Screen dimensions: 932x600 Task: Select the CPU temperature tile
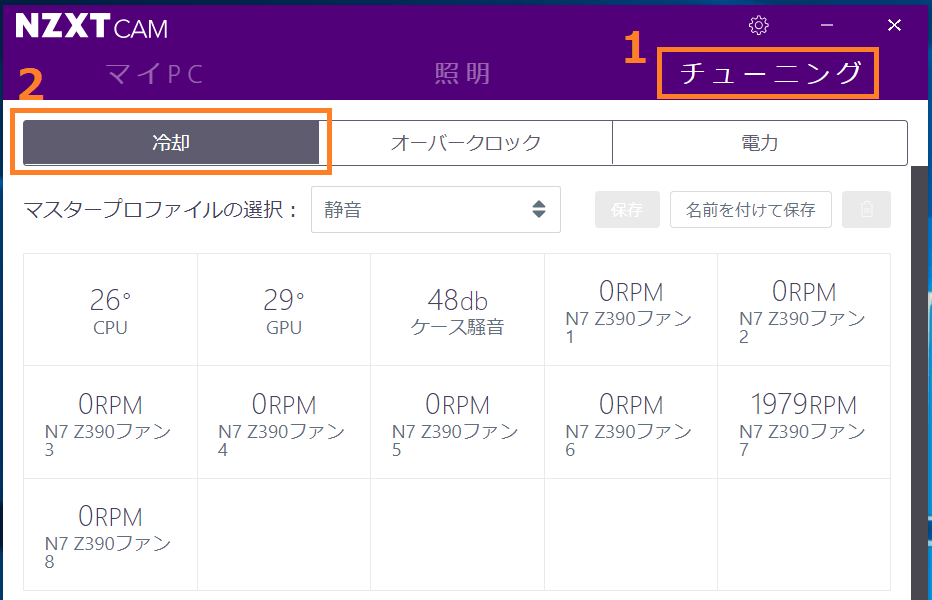pyautogui.click(x=111, y=310)
